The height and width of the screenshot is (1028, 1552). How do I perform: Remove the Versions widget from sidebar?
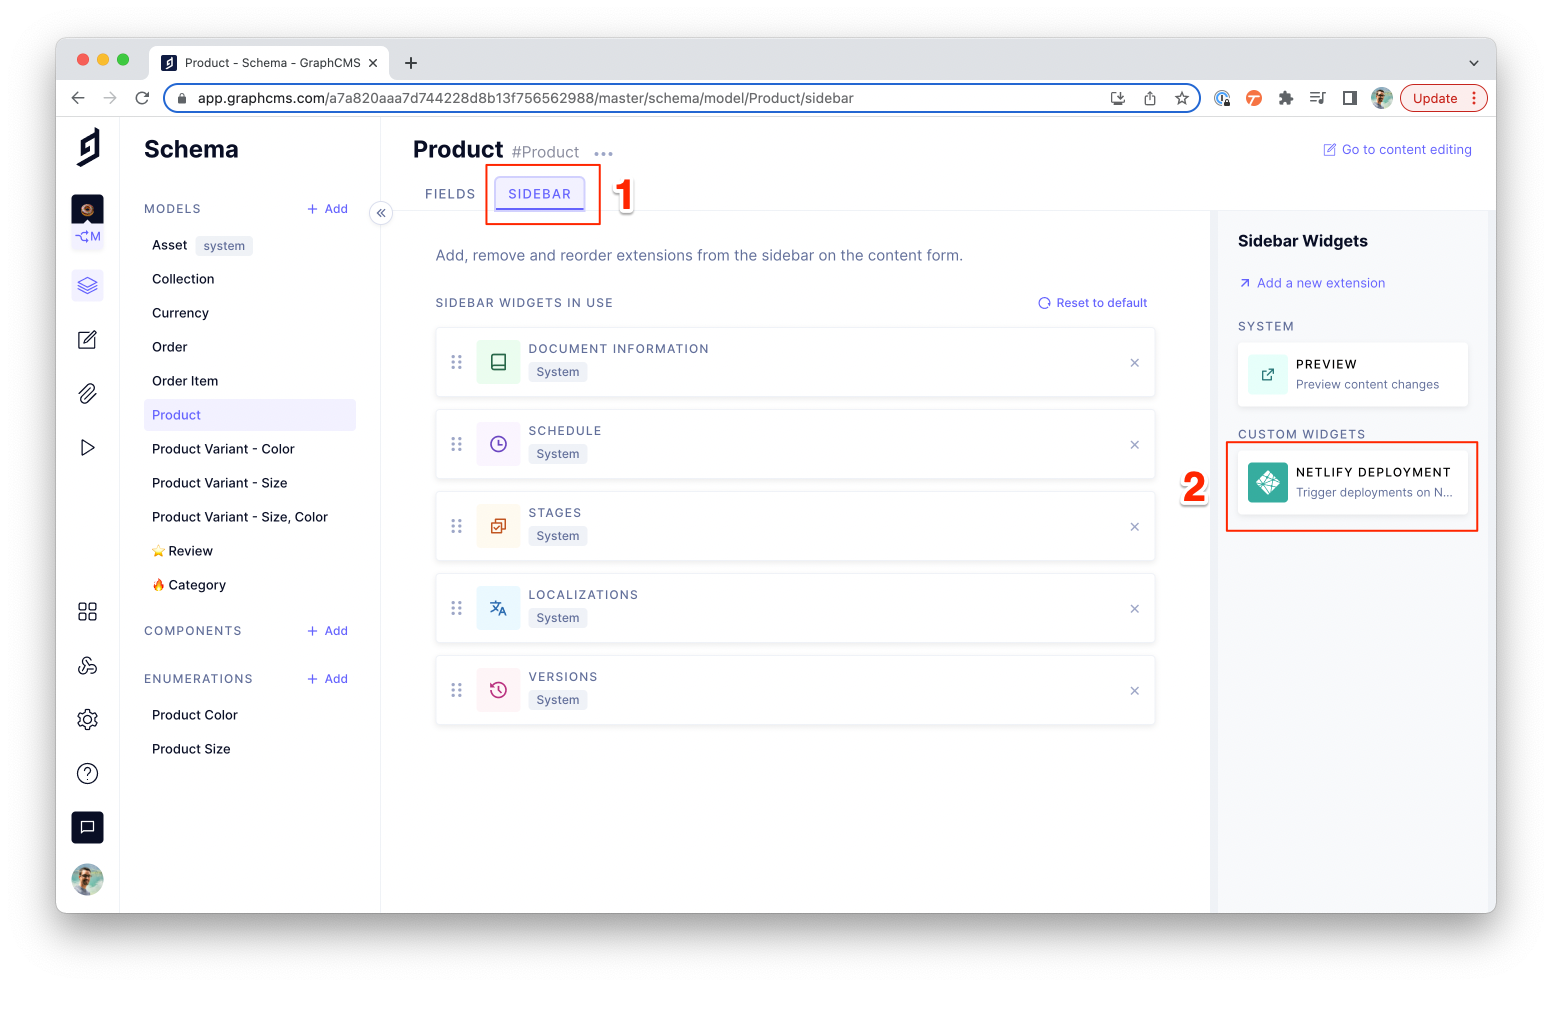[x=1134, y=691]
